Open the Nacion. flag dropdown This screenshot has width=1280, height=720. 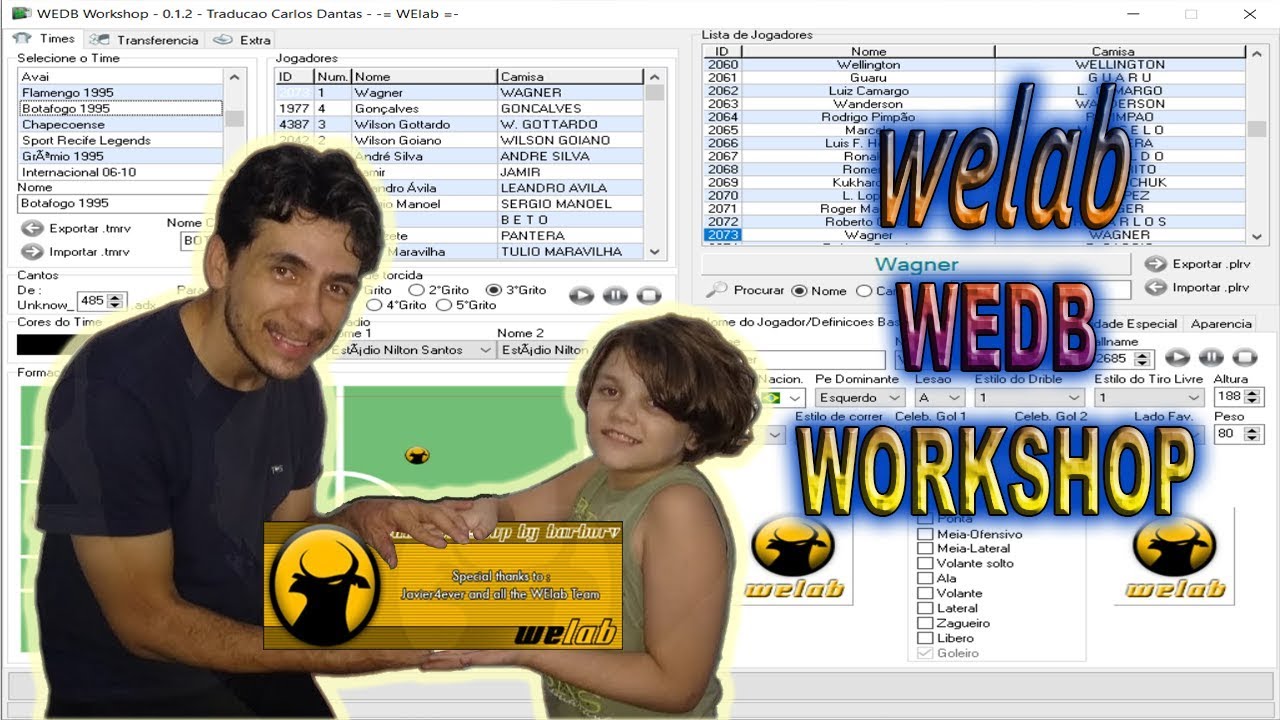(795, 398)
